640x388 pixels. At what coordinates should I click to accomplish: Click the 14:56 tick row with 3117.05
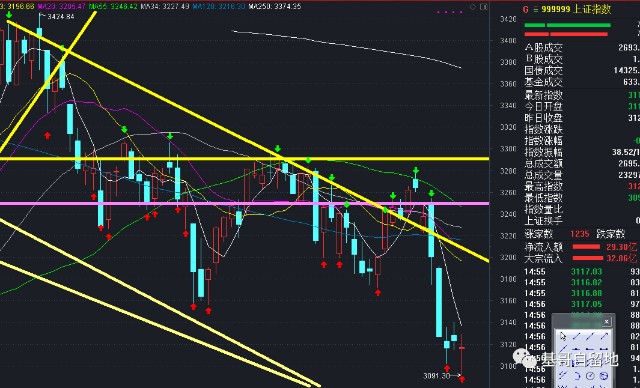click(582, 304)
